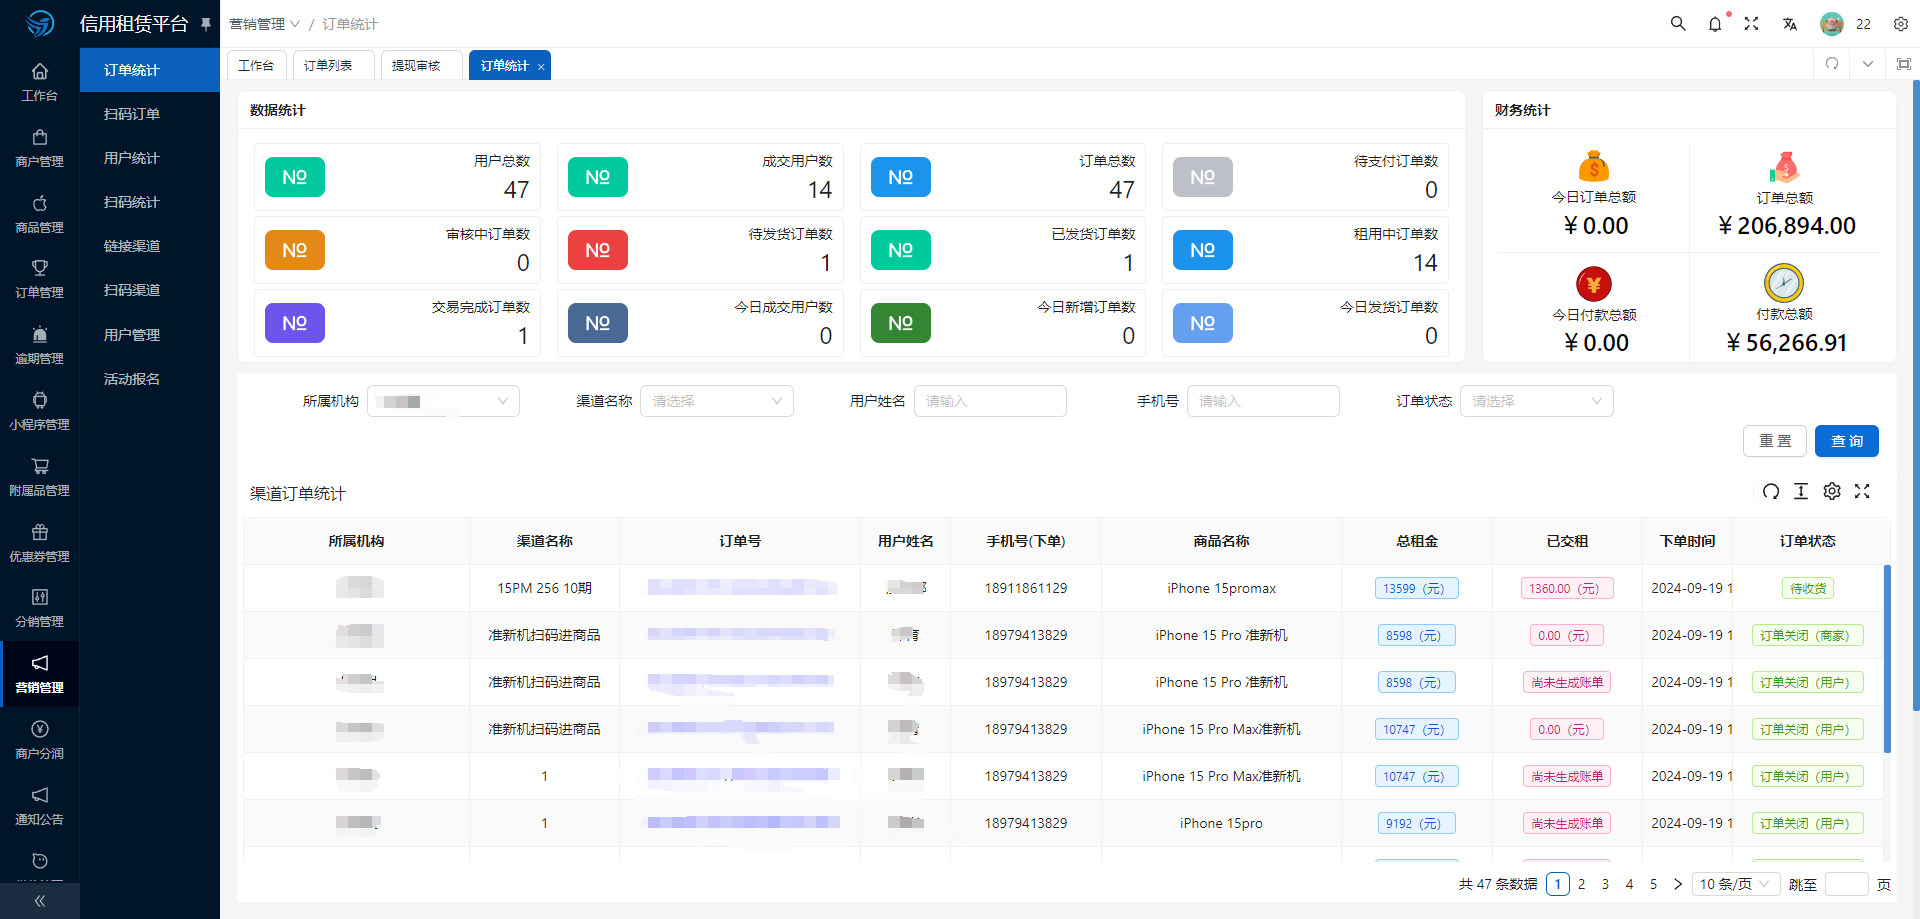Click the 跳至 page number input
The width and height of the screenshot is (1920, 919).
(1846, 884)
